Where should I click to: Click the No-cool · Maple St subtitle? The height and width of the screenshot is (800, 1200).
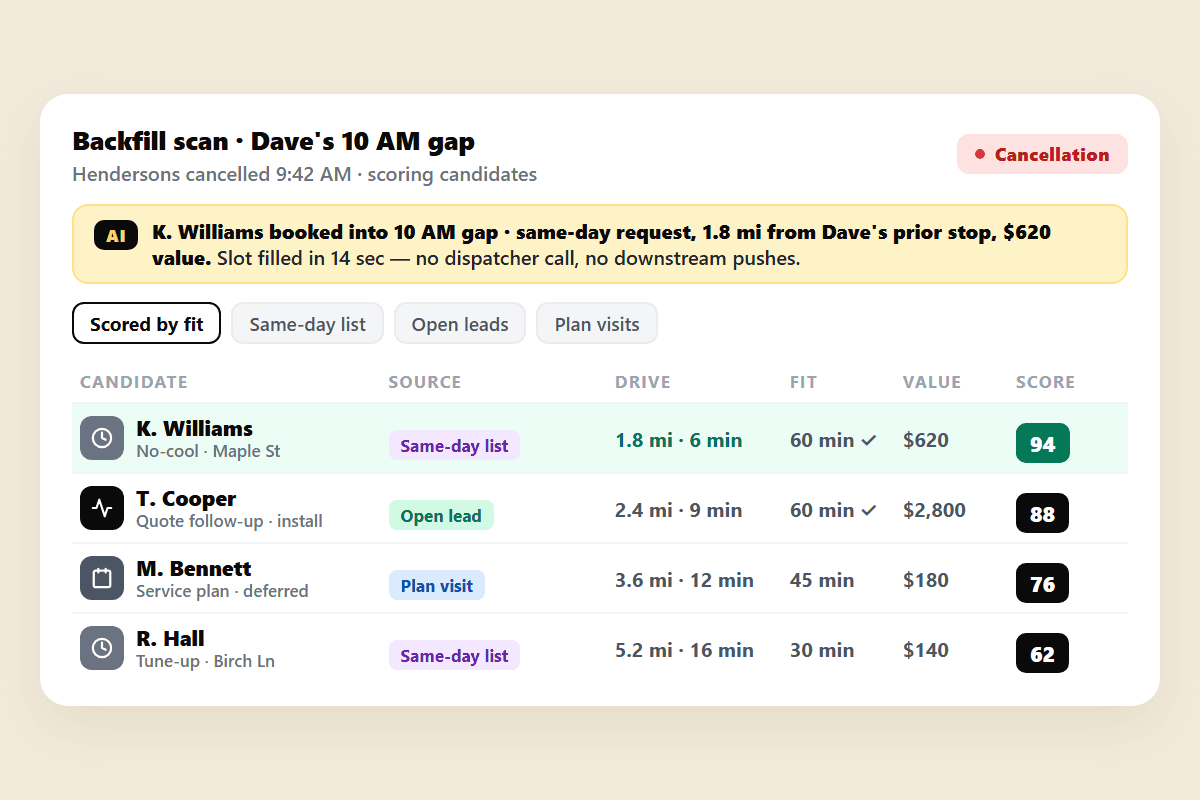pos(208,451)
